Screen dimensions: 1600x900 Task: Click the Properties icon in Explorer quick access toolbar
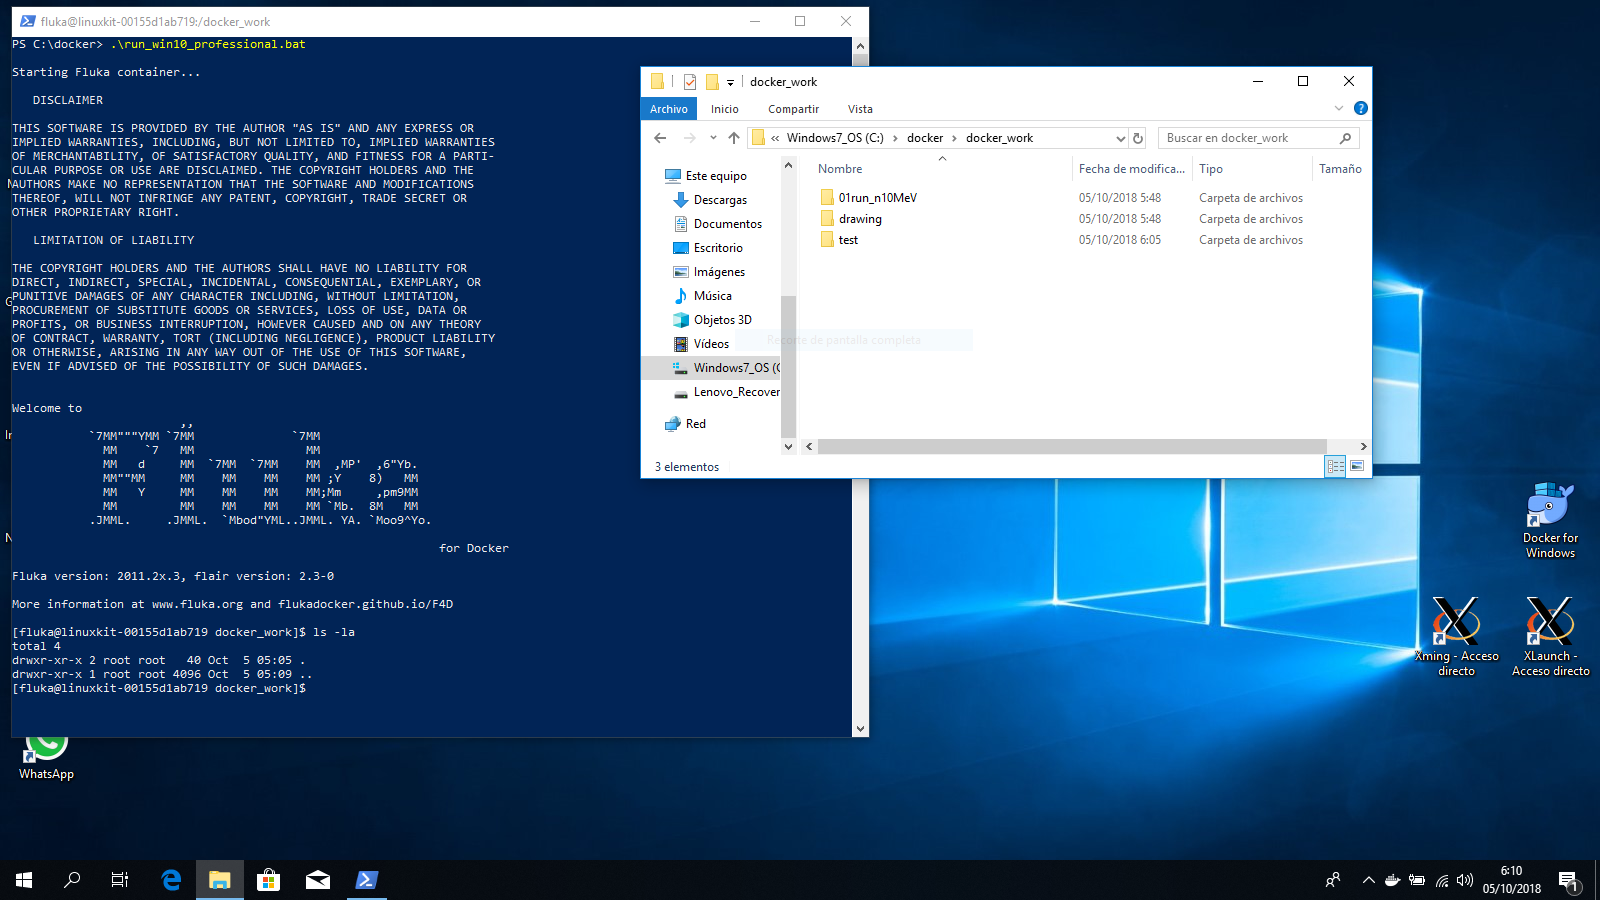(690, 82)
